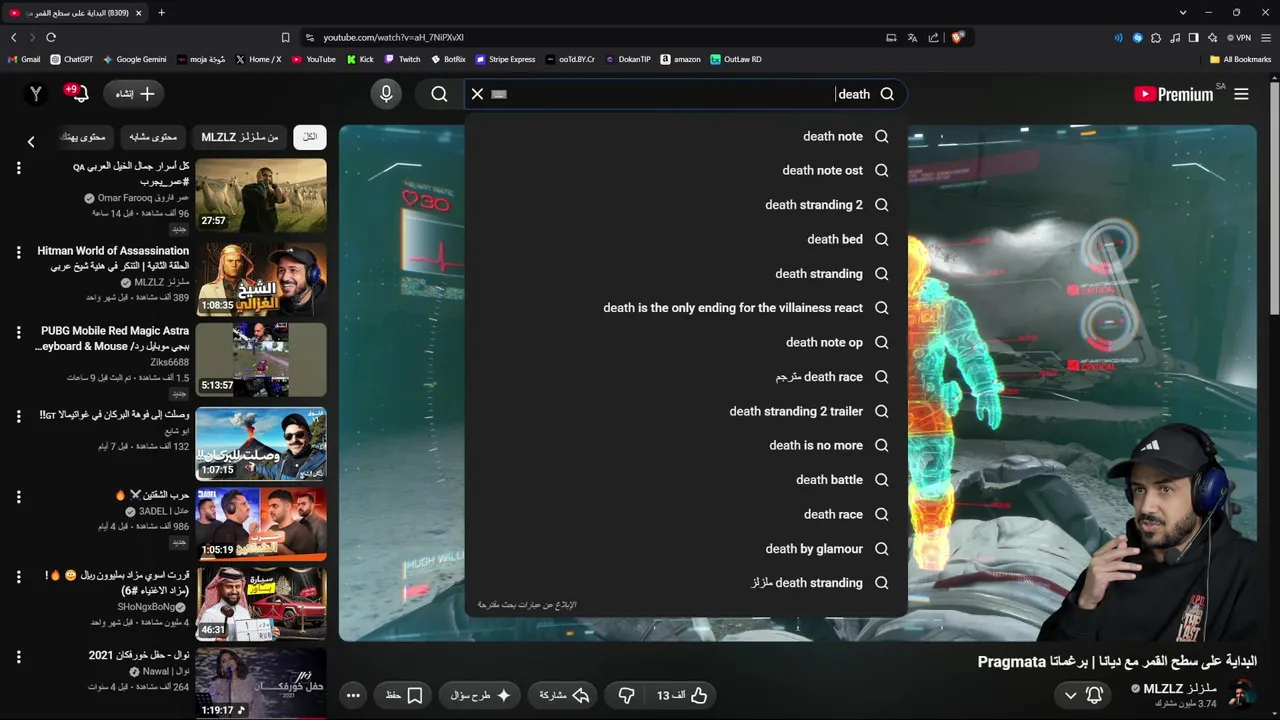This screenshot has height=720, width=1280.
Task: Open more options for SHoNgxBoNg auction video
Action: [x=18, y=576]
